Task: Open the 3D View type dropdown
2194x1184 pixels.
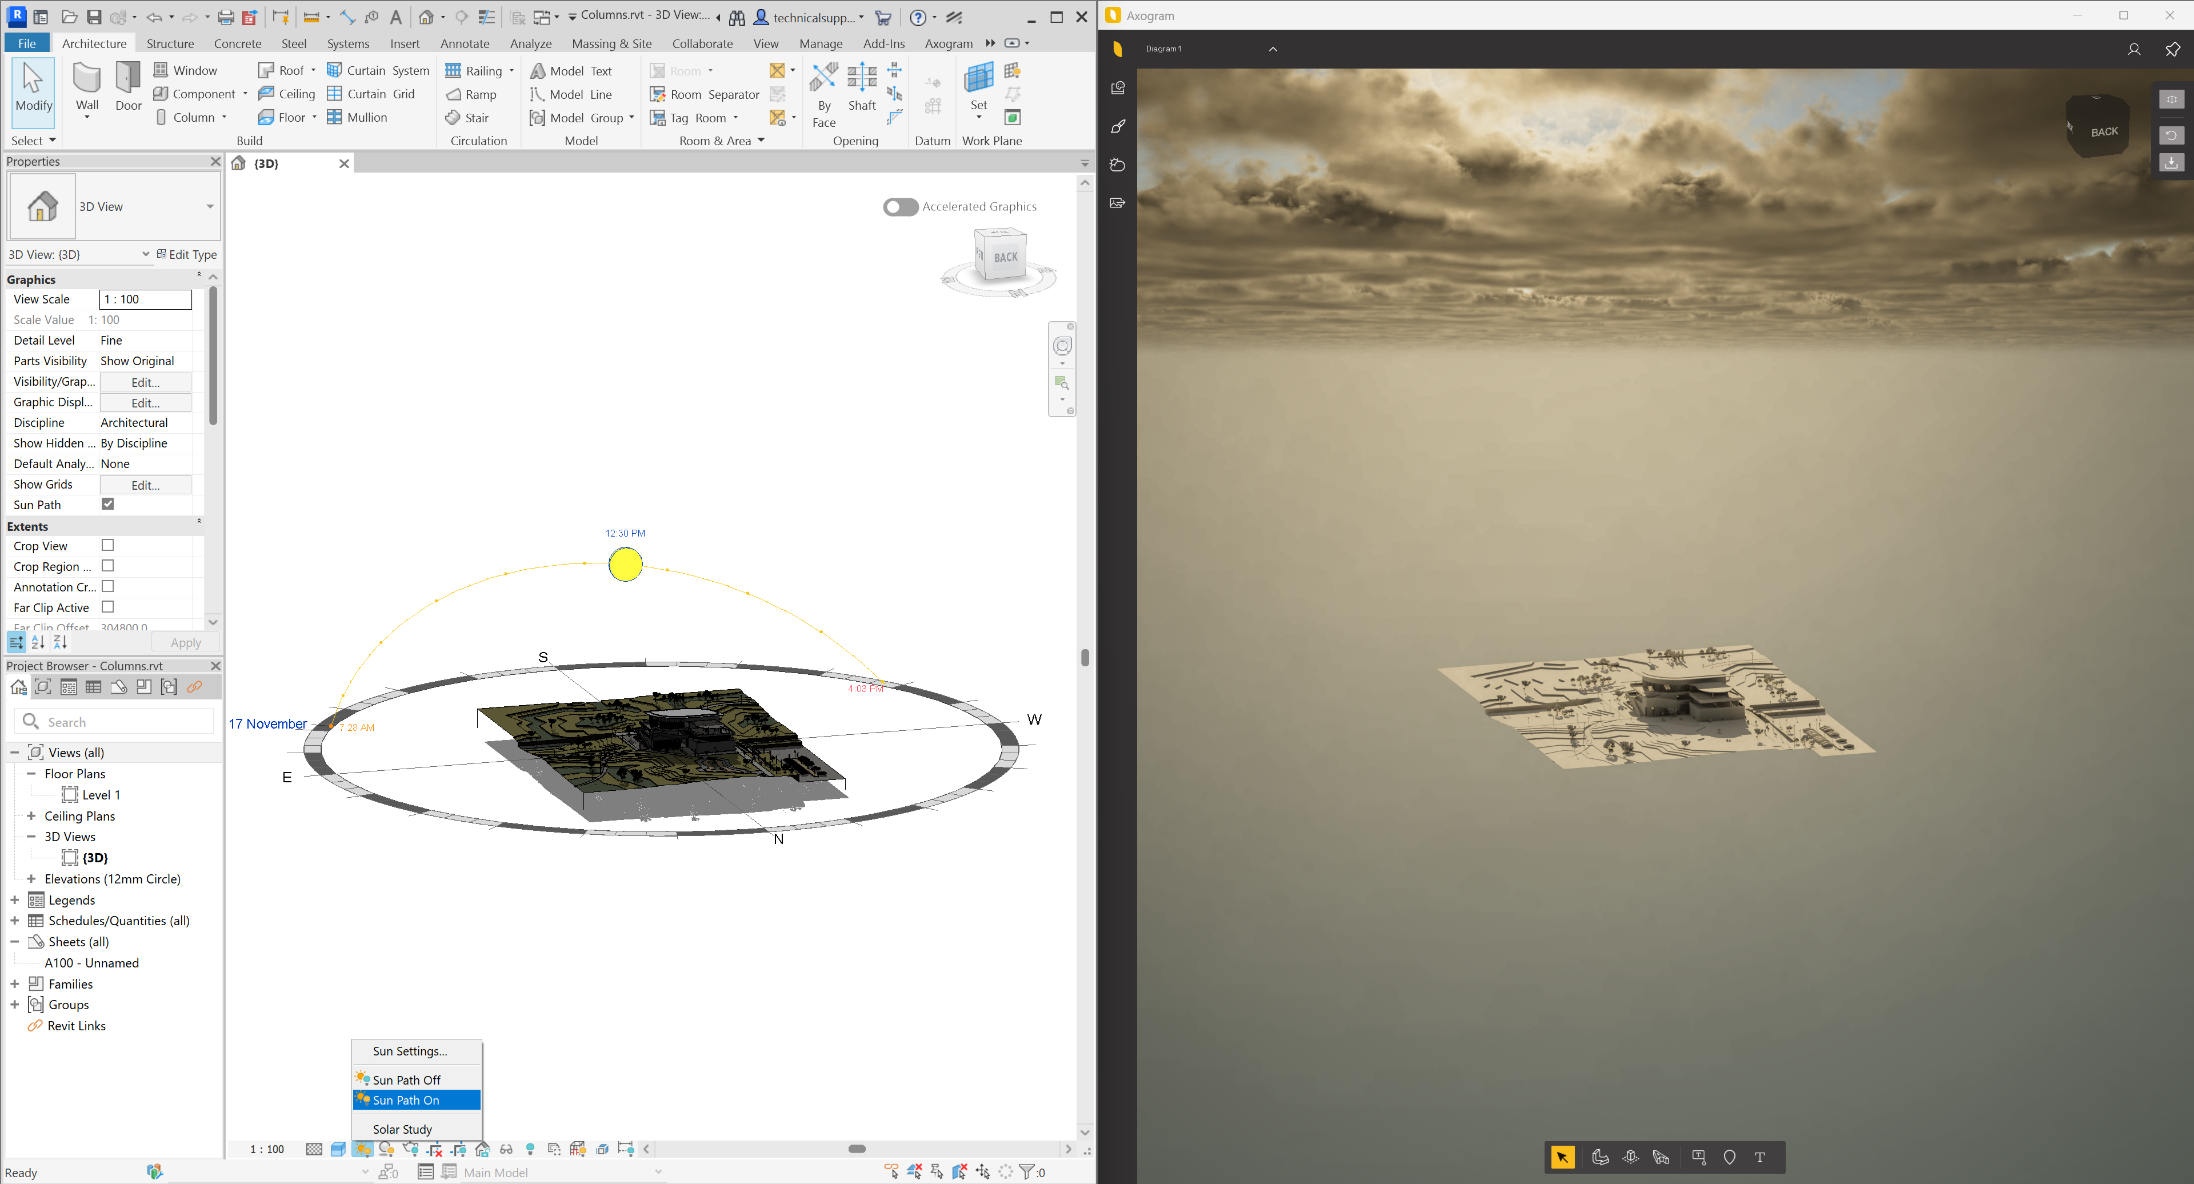Action: (x=210, y=206)
